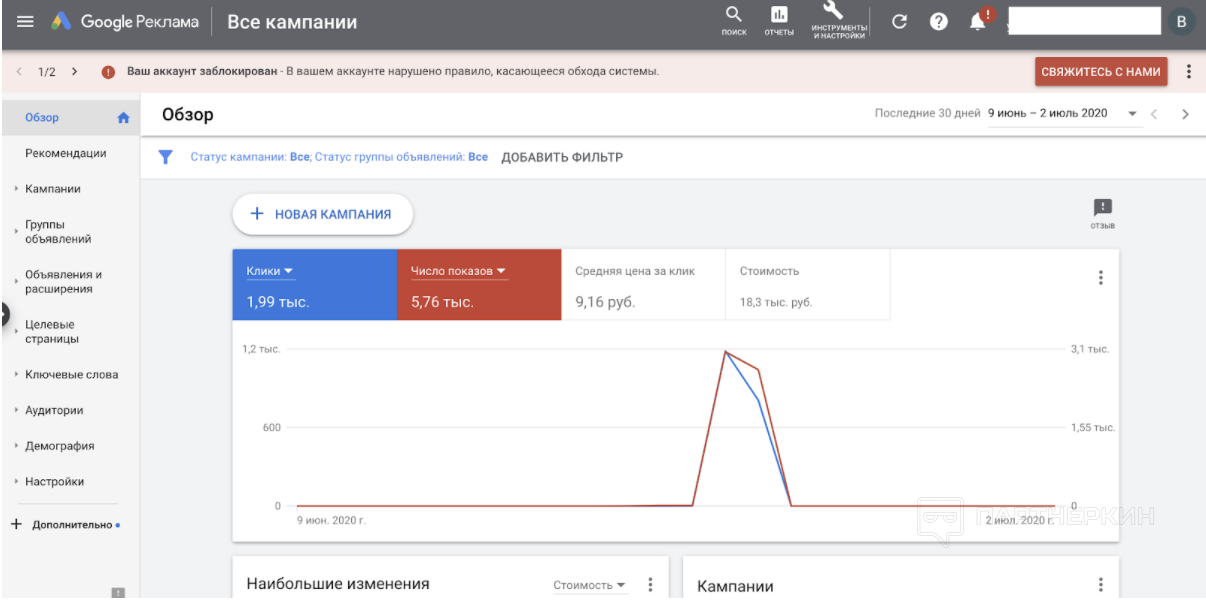Select the Средняя цена за клик metric tile
Image resolution: width=1206 pixels, height=600 pixels.
pos(643,285)
